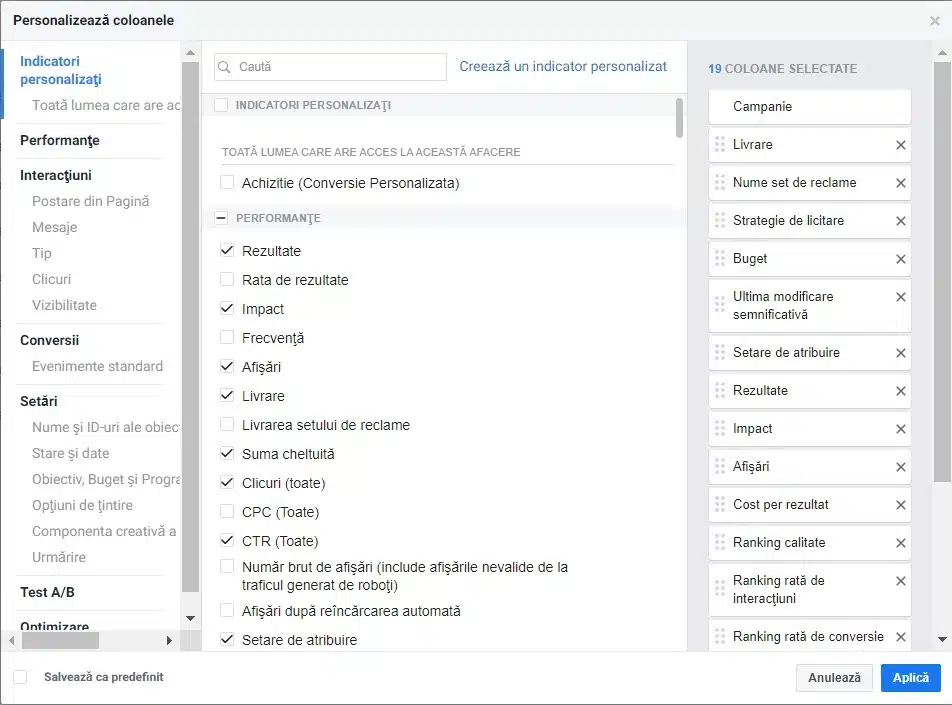Remove the "Rezultate" selected column
This screenshot has width=952, height=705.
(899, 390)
